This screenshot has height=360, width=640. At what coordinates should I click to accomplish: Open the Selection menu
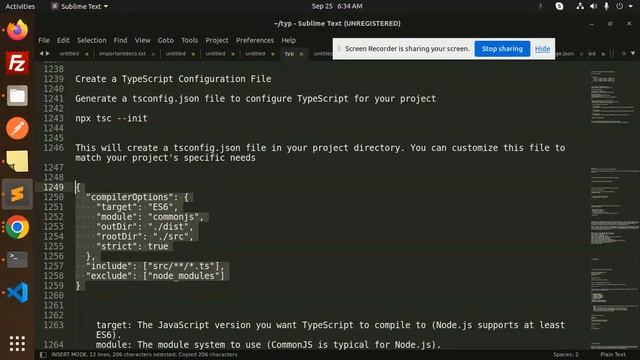[x=91, y=40]
